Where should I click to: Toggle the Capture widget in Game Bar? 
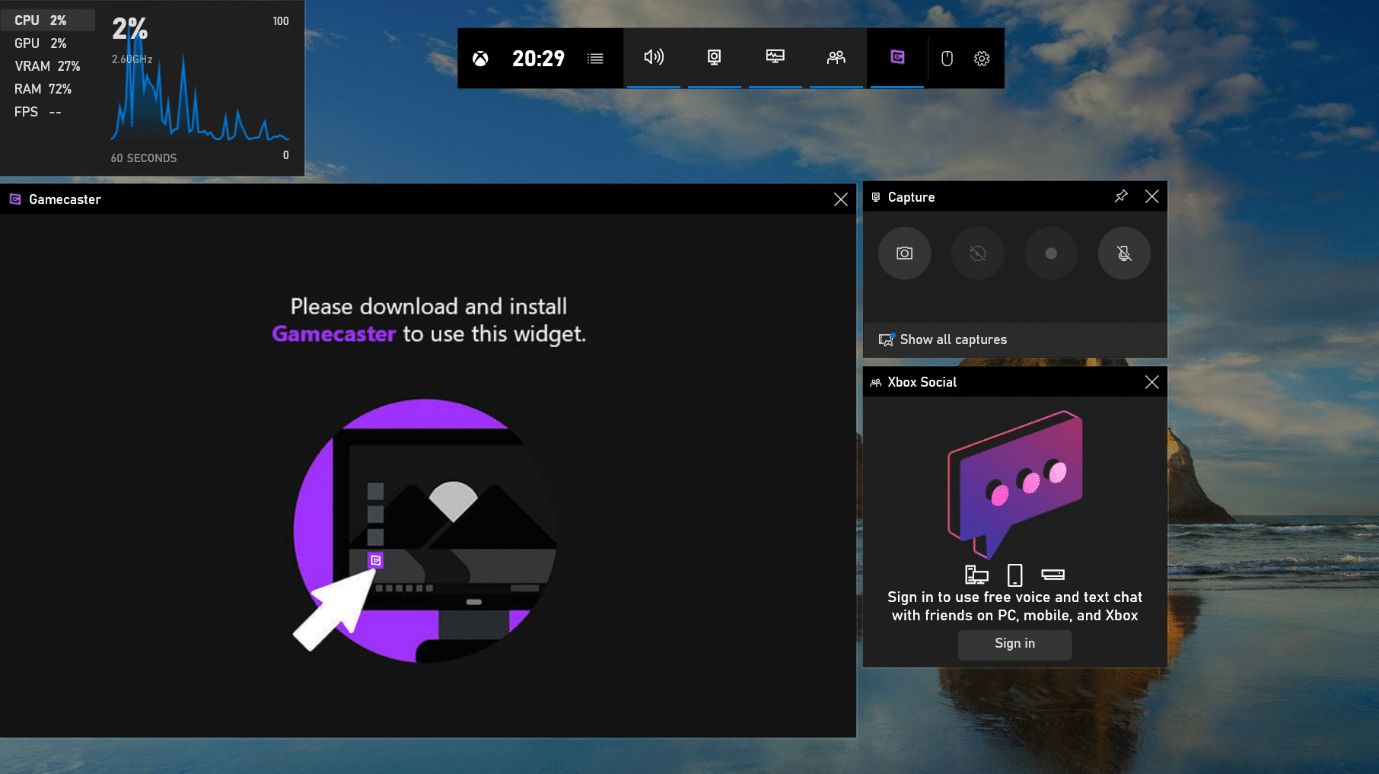(714, 57)
